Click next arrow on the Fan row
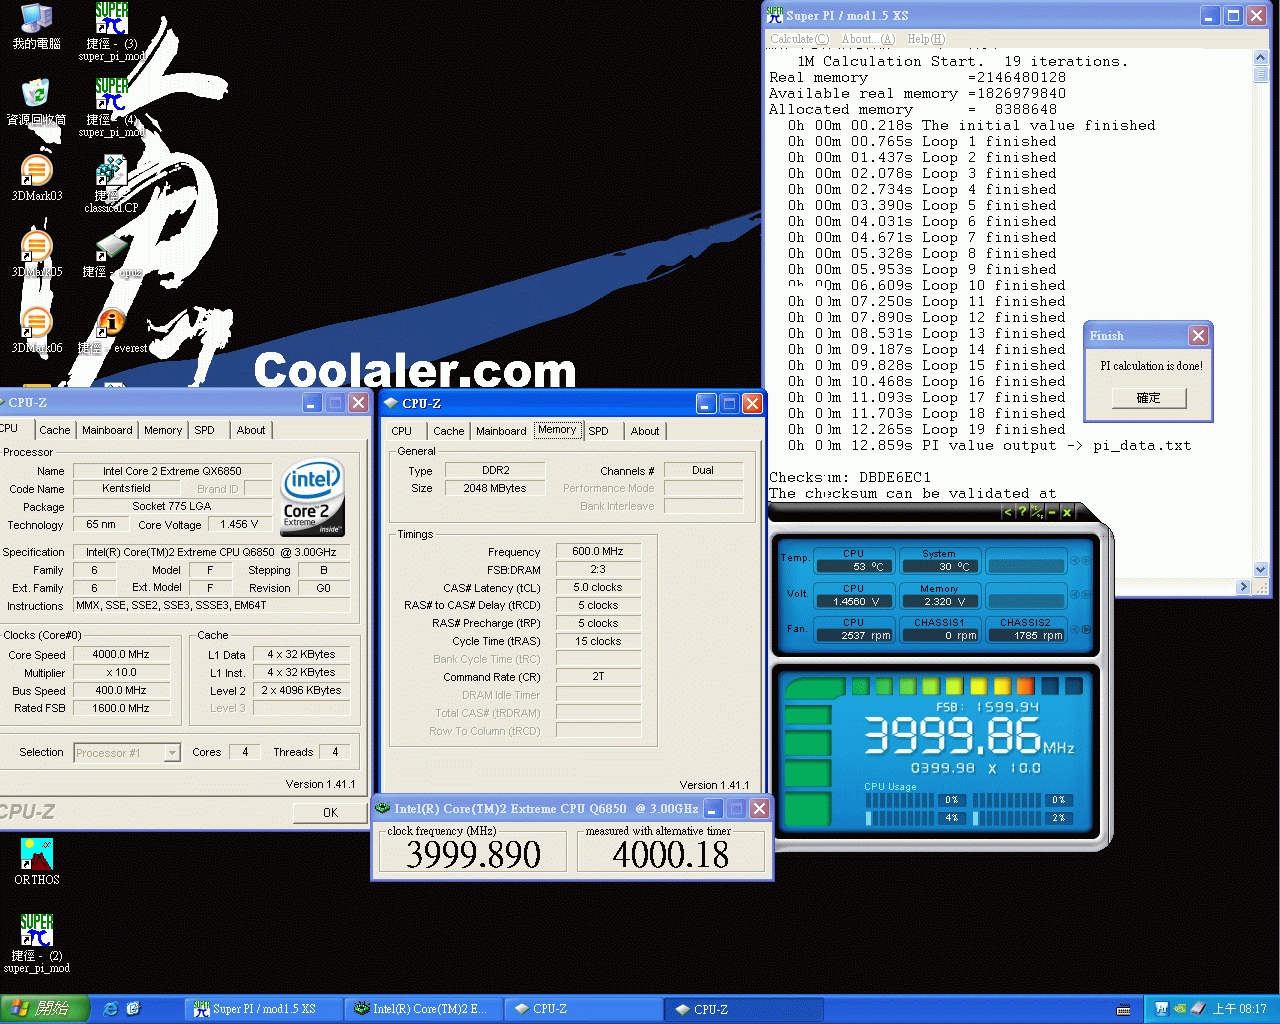This screenshot has height=1024, width=1280. point(1086,629)
